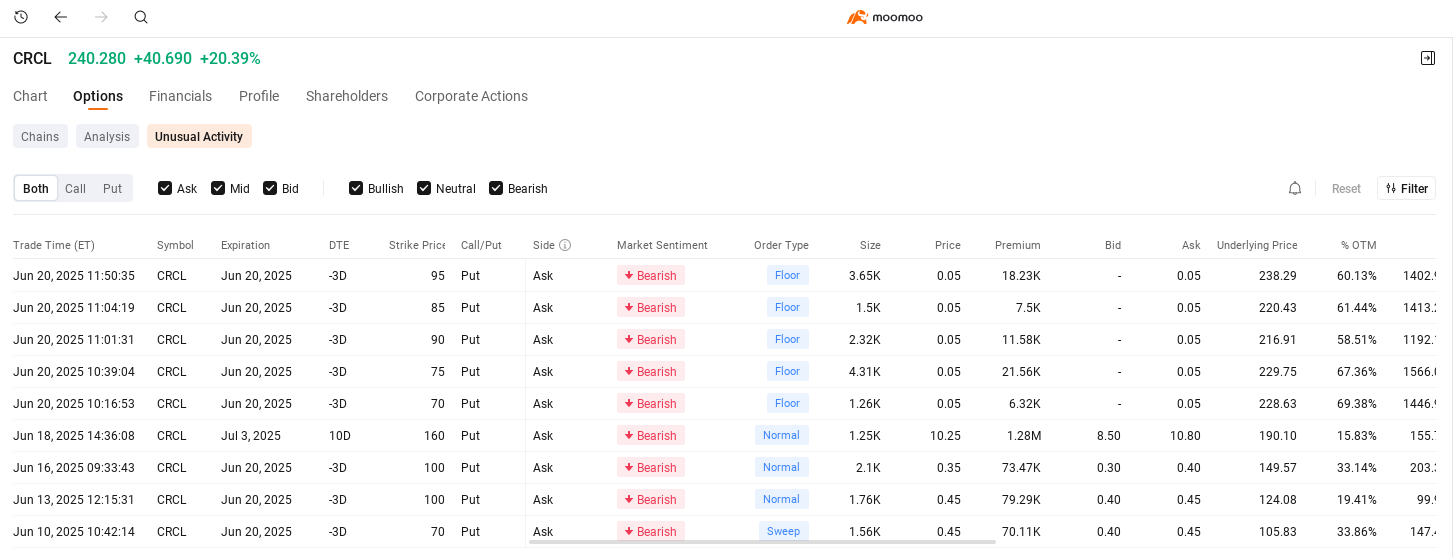Click the horizontal table scrollbar

pyautogui.click(x=762, y=542)
